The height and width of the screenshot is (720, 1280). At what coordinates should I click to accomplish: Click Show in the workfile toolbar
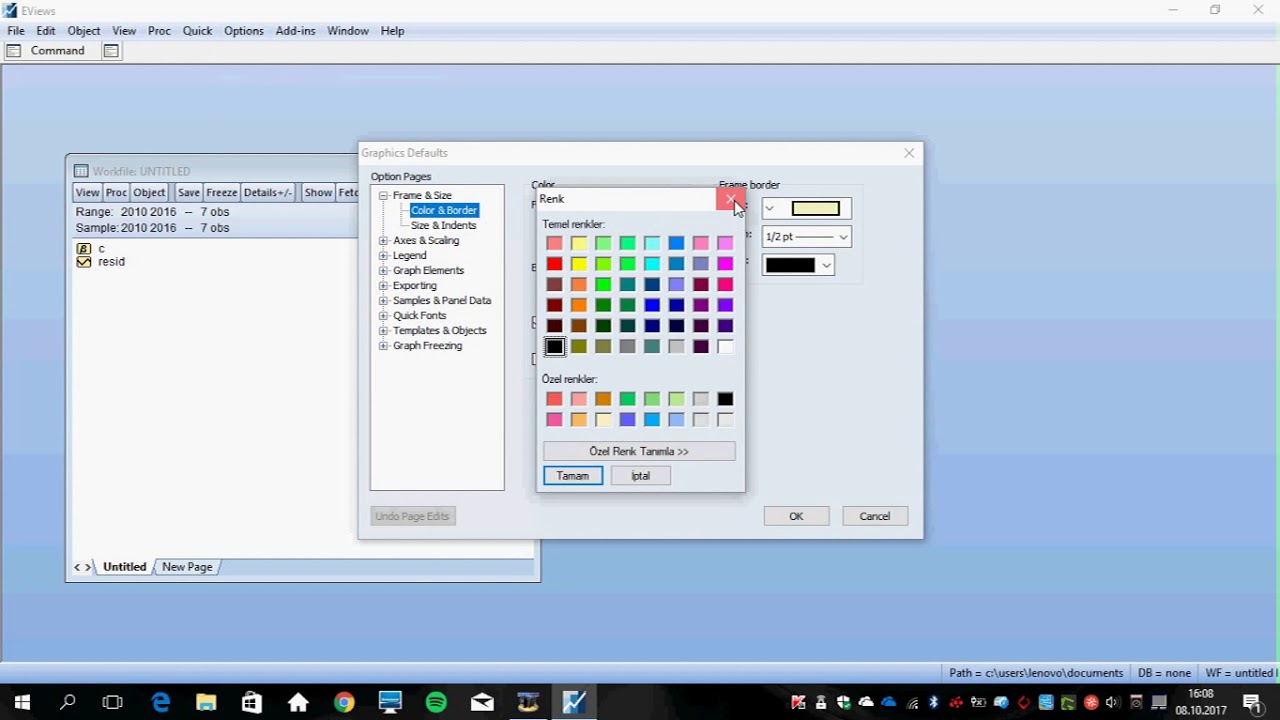(x=318, y=193)
